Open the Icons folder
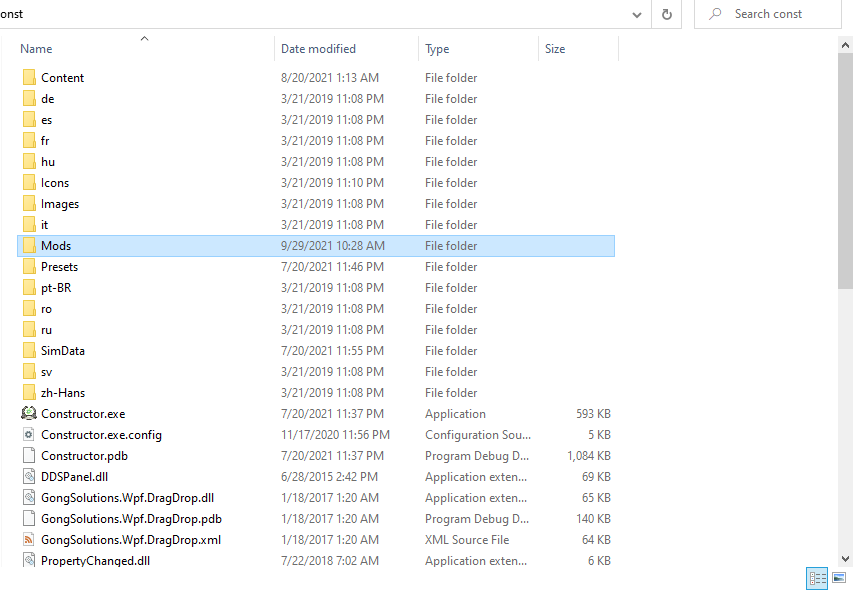Image resolution: width=853 pixels, height=590 pixels. tap(55, 182)
